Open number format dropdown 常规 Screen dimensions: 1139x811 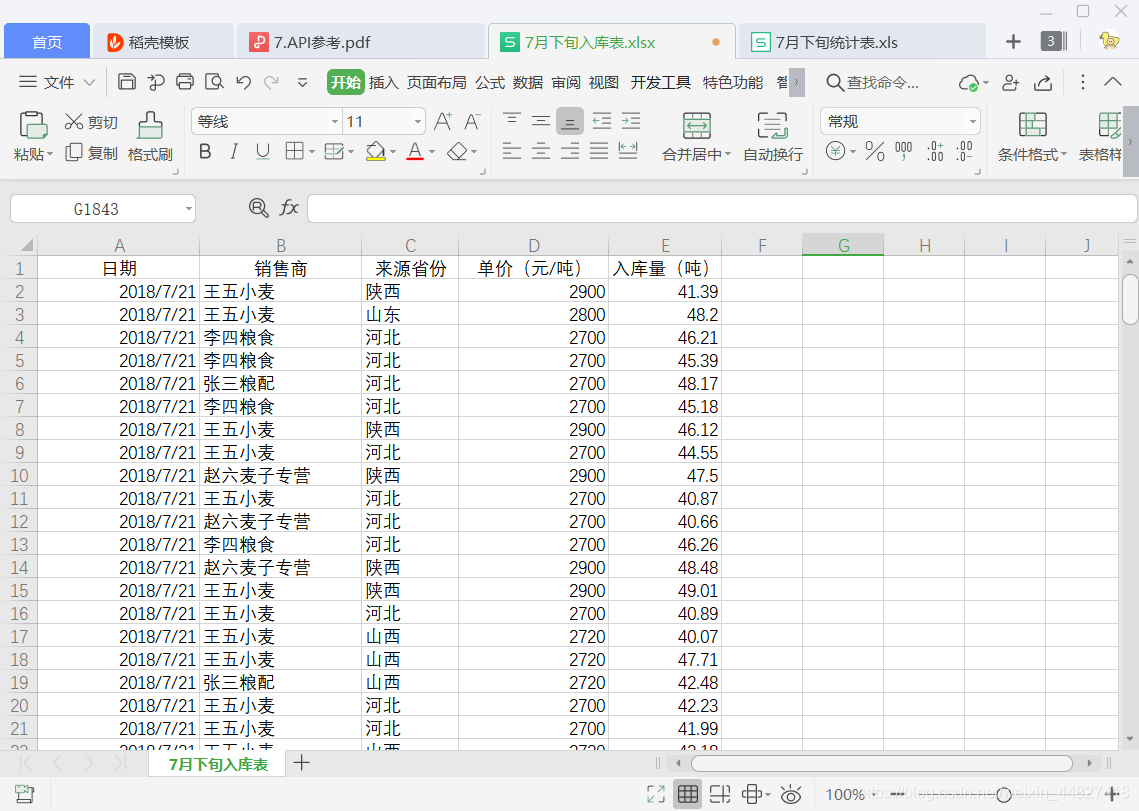pos(973,121)
